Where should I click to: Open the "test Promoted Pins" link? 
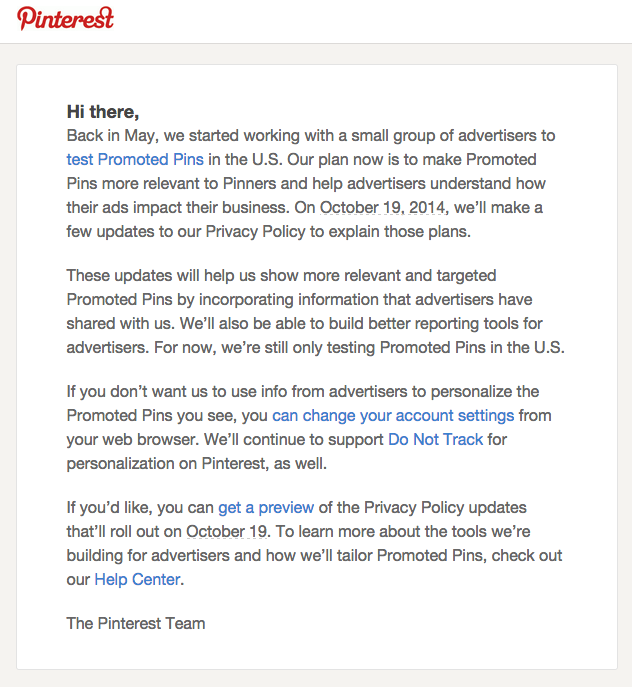pos(135,159)
